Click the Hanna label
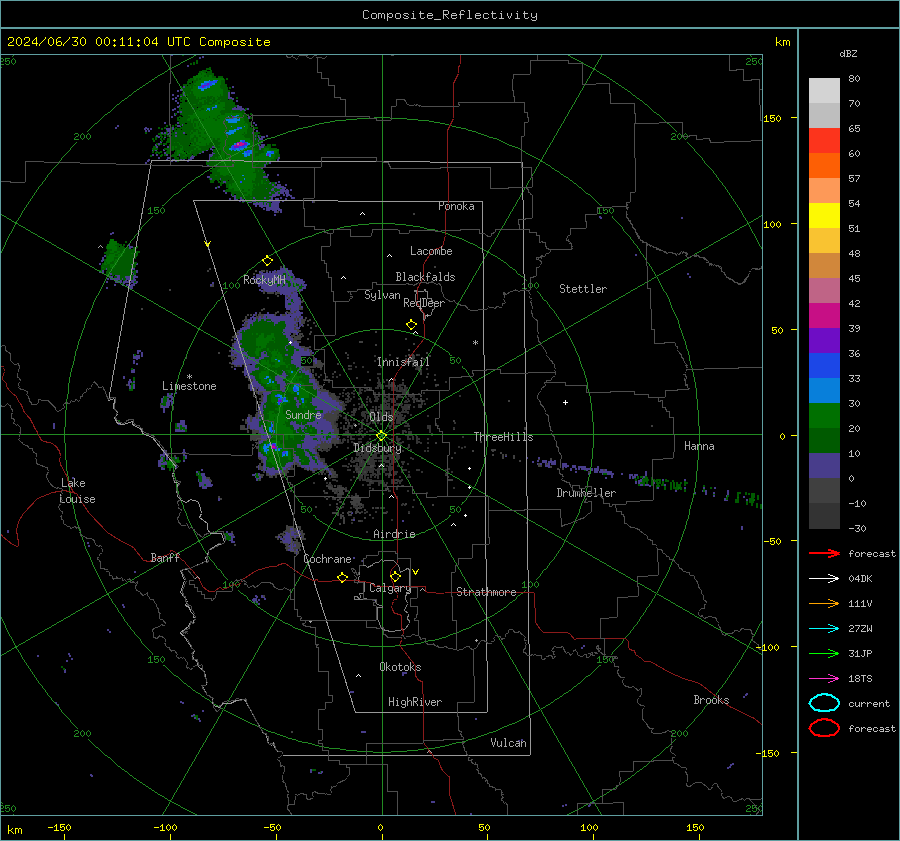The image size is (900, 841). click(699, 446)
